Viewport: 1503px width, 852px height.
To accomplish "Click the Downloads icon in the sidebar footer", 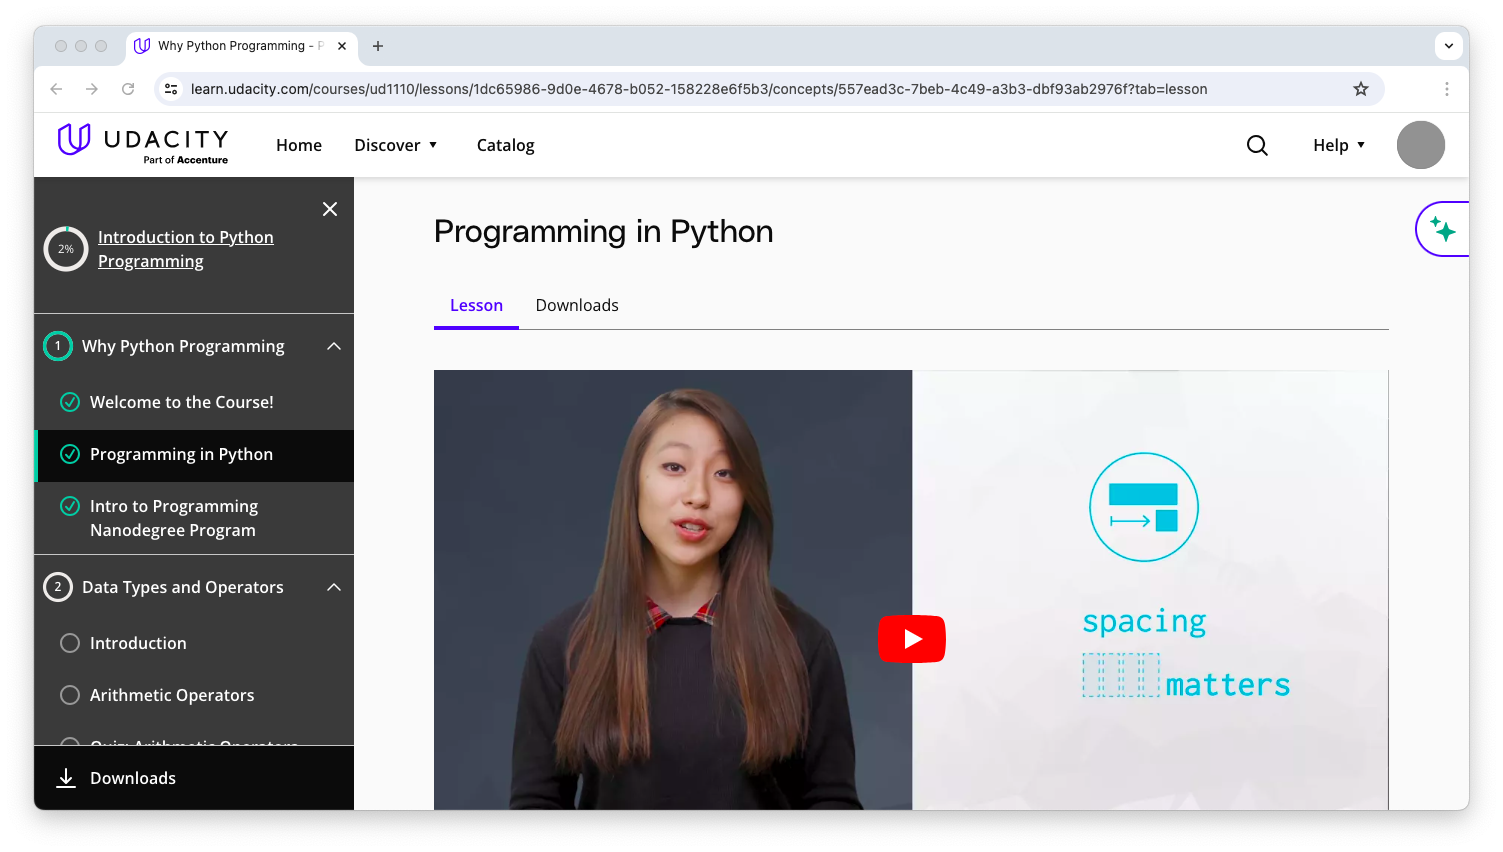I will coord(66,777).
